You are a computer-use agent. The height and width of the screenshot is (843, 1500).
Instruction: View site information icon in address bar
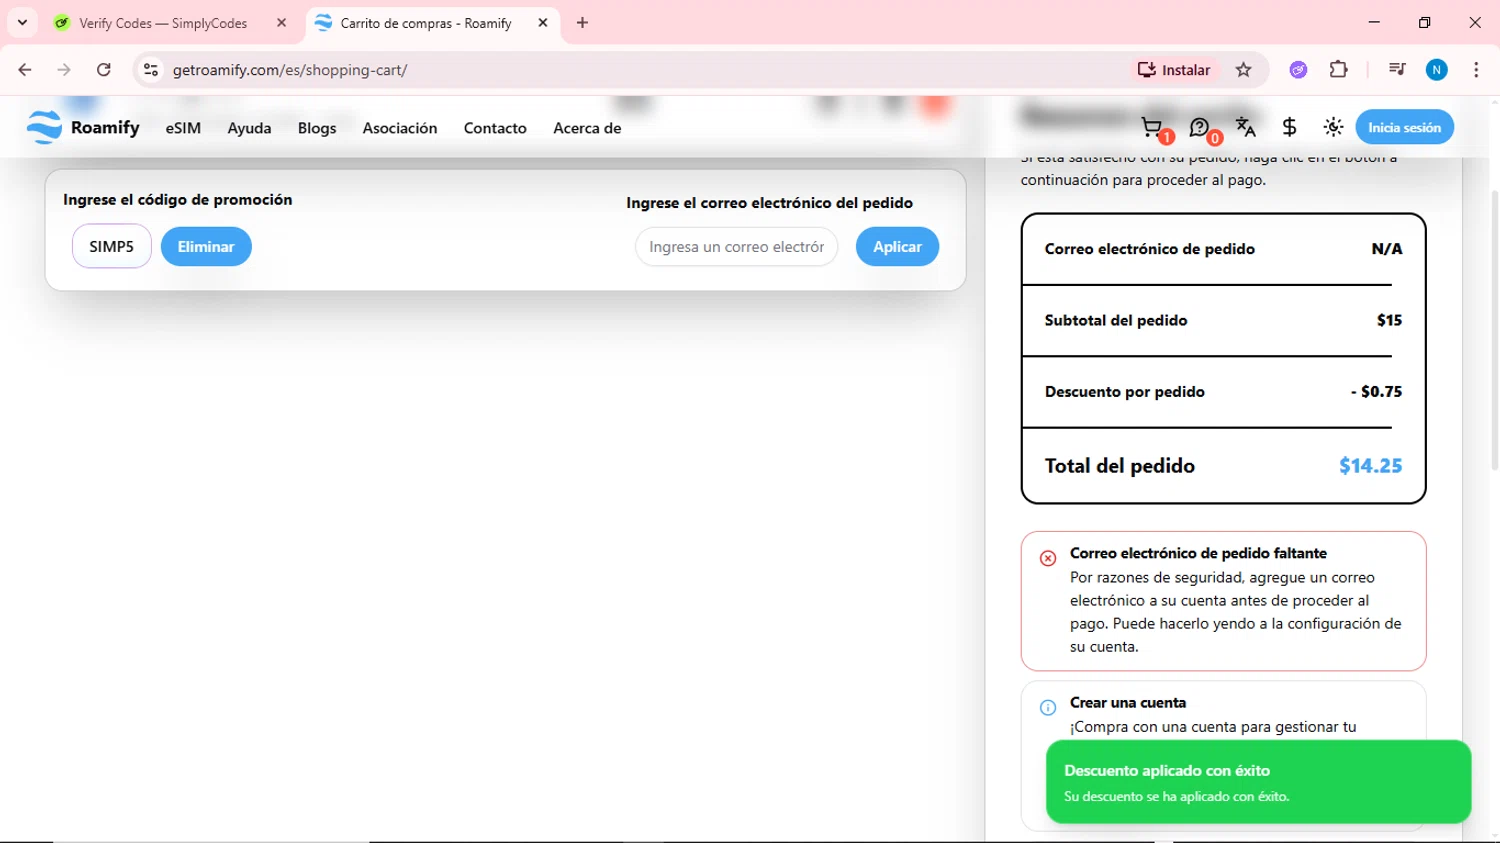coord(150,70)
